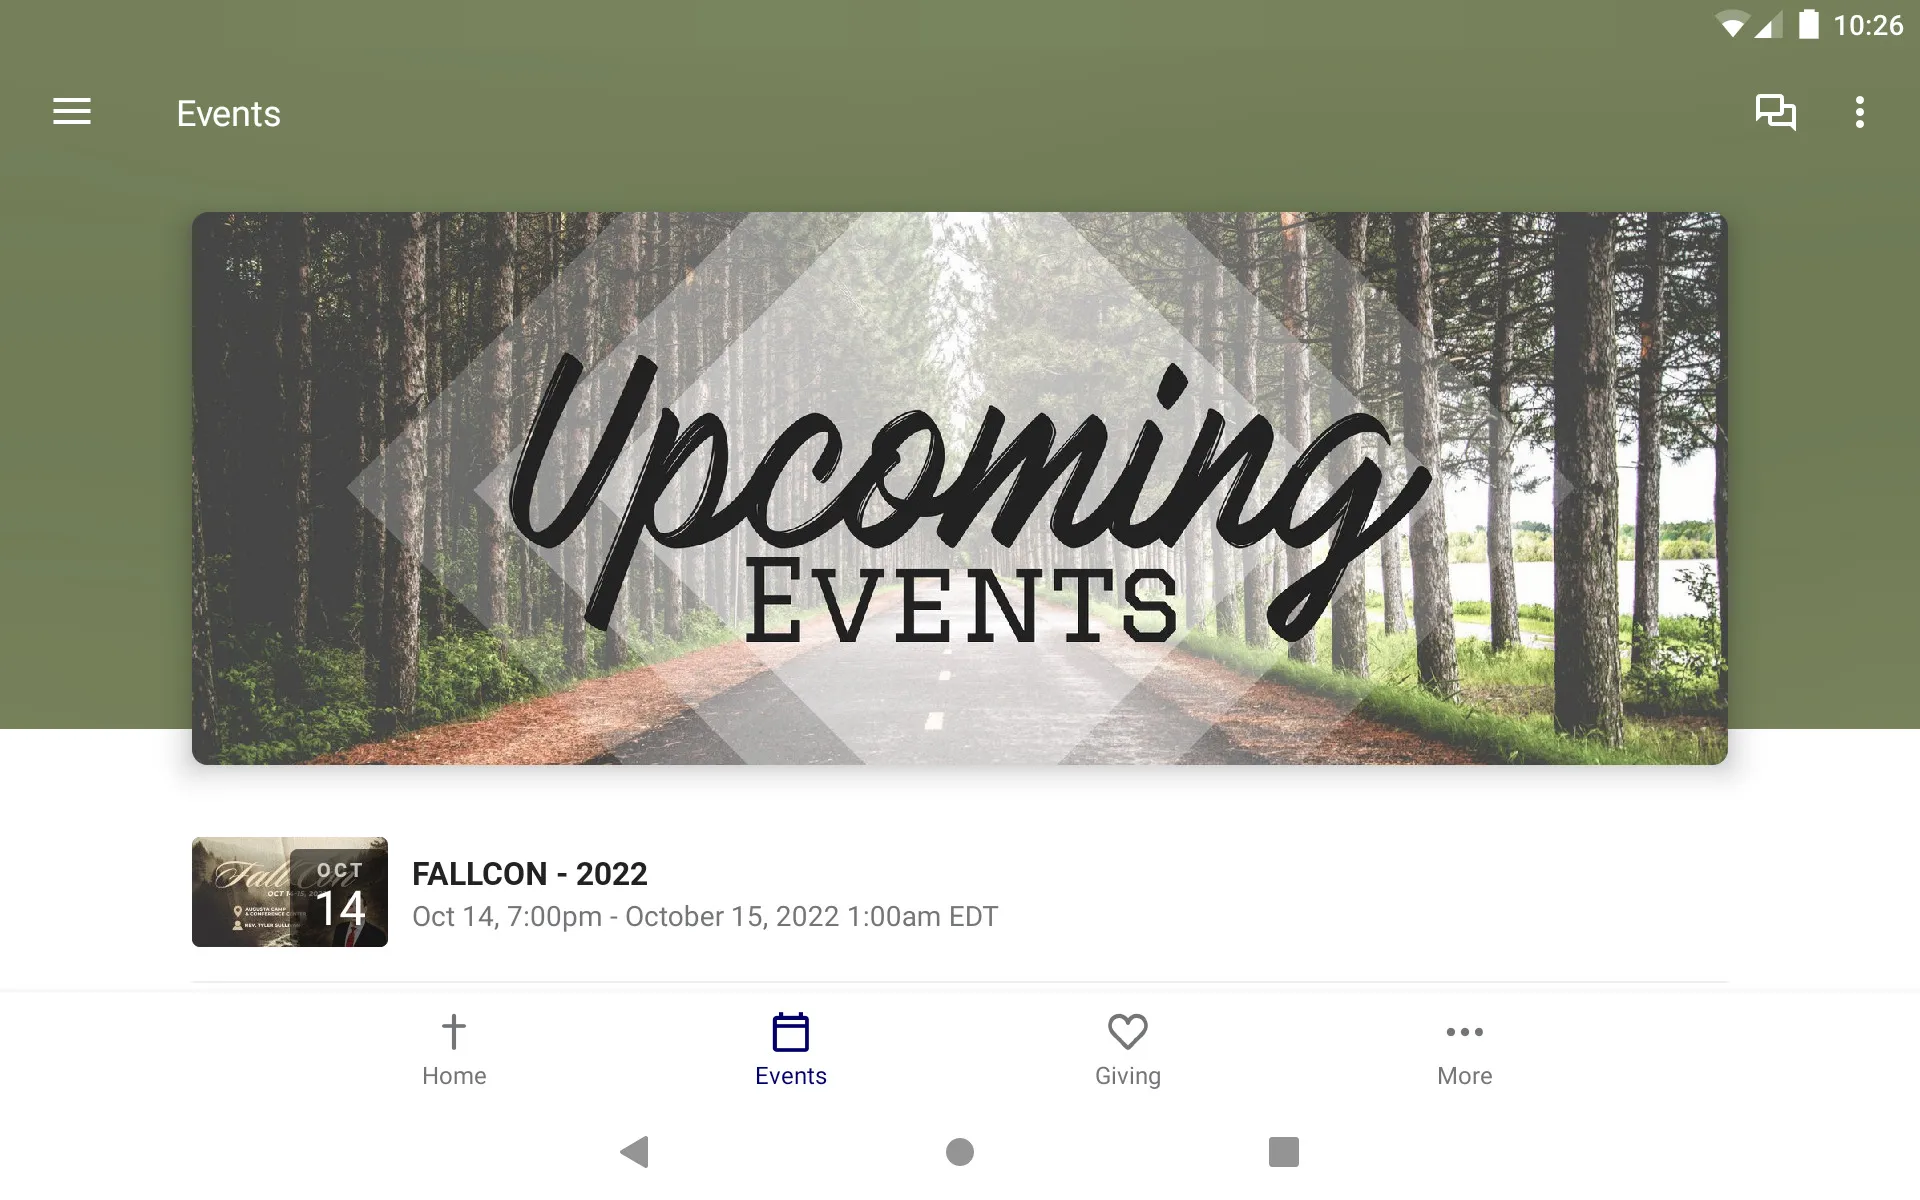The image size is (1920, 1200).
Task: Select the Home tab label
Action: [x=453, y=1074]
